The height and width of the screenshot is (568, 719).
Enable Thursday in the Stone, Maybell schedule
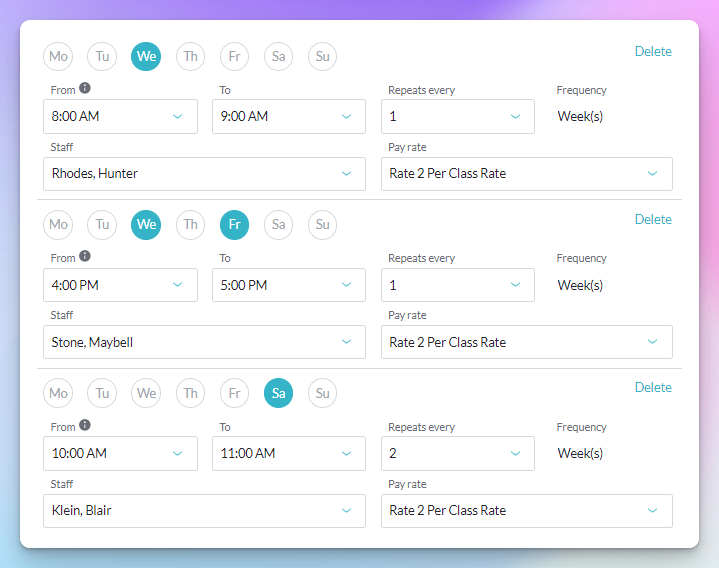(x=190, y=225)
